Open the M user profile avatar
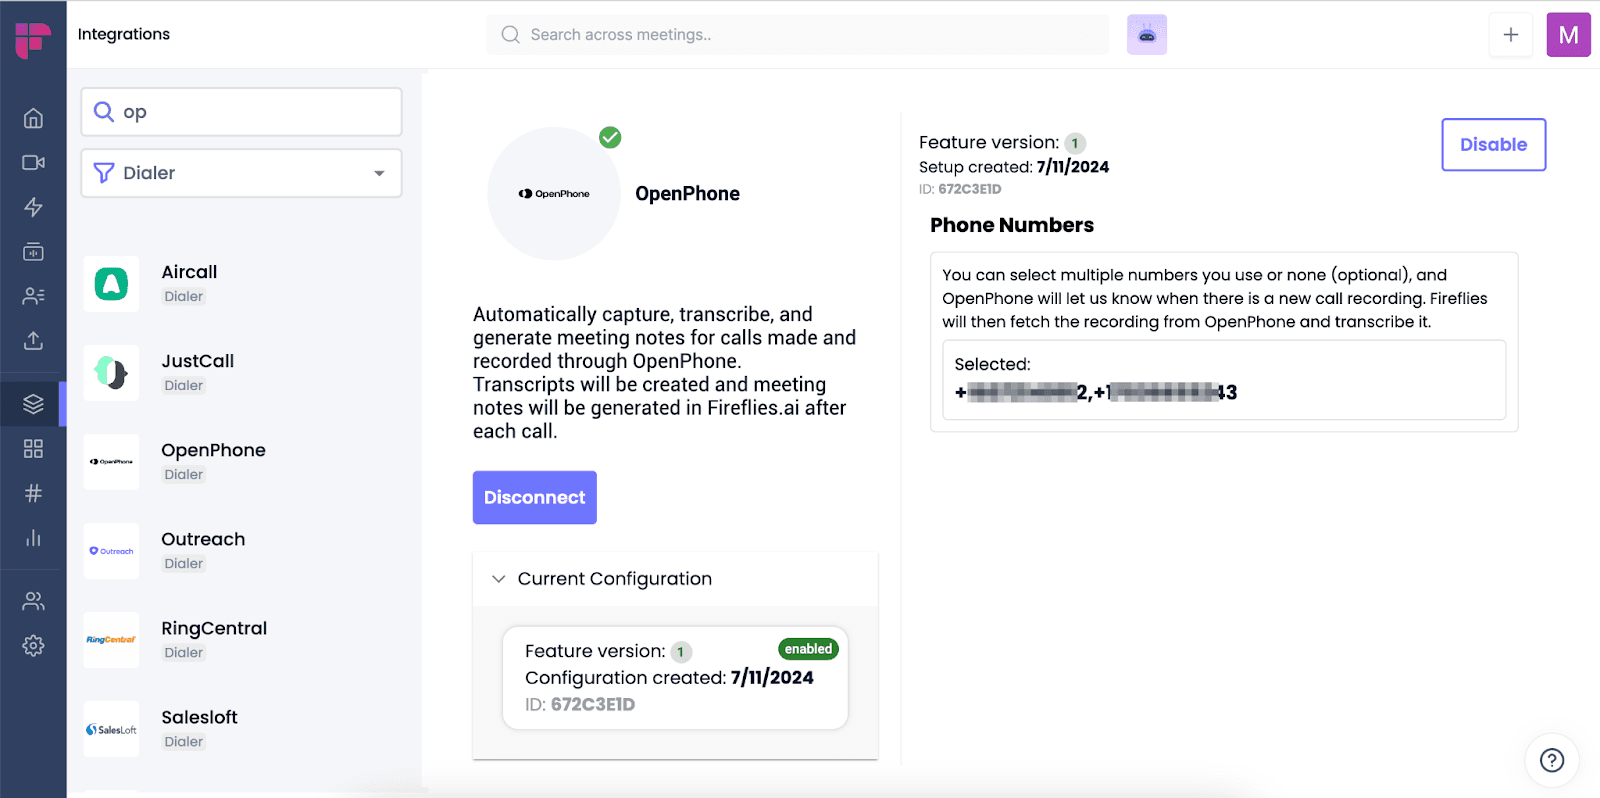The image size is (1600, 798). 1569,35
